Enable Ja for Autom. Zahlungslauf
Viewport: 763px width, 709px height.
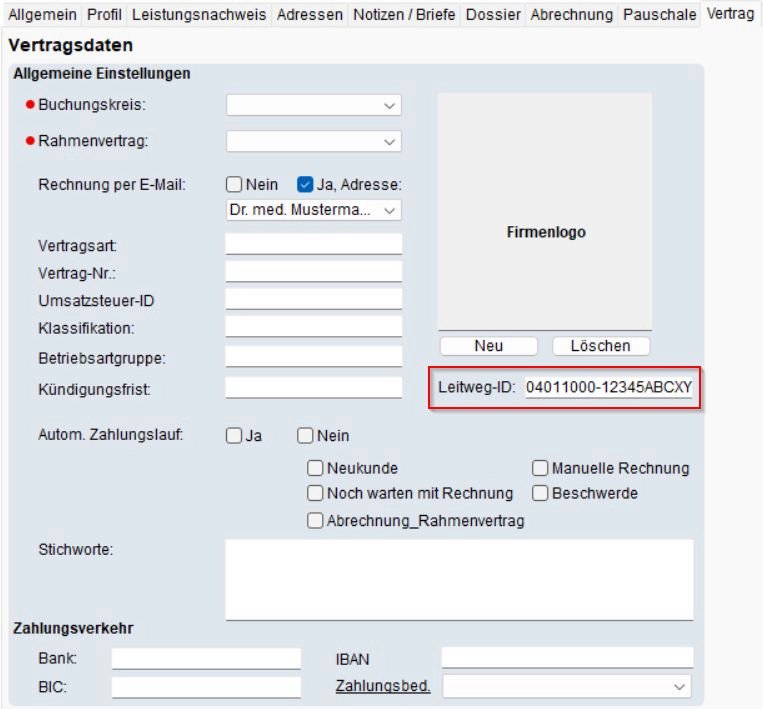tap(234, 436)
